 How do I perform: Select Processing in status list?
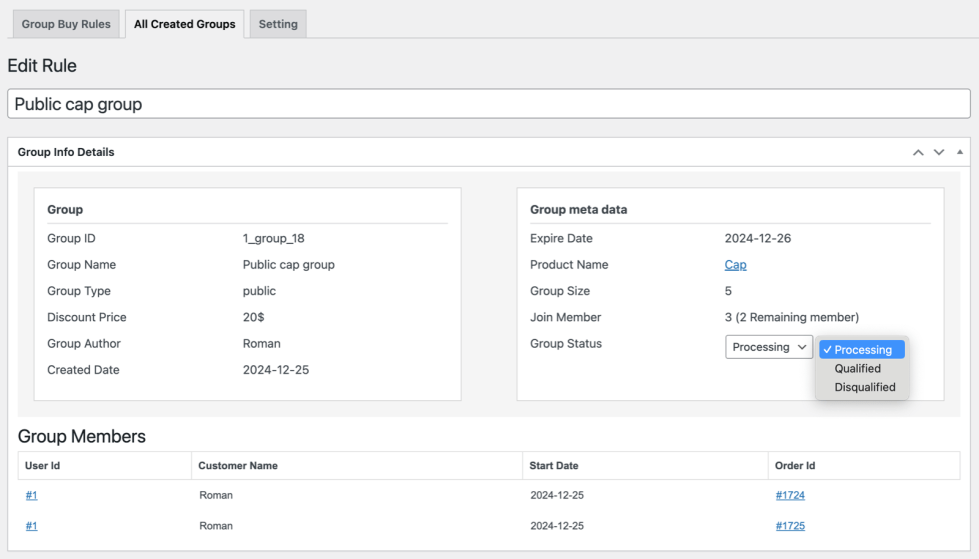pos(862,350)
